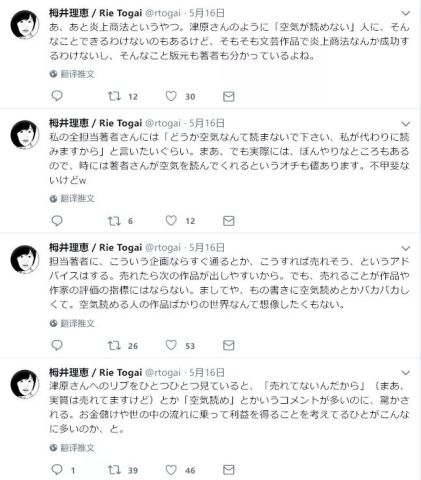Open @rtogai handle in second tweet

point(163,123)
